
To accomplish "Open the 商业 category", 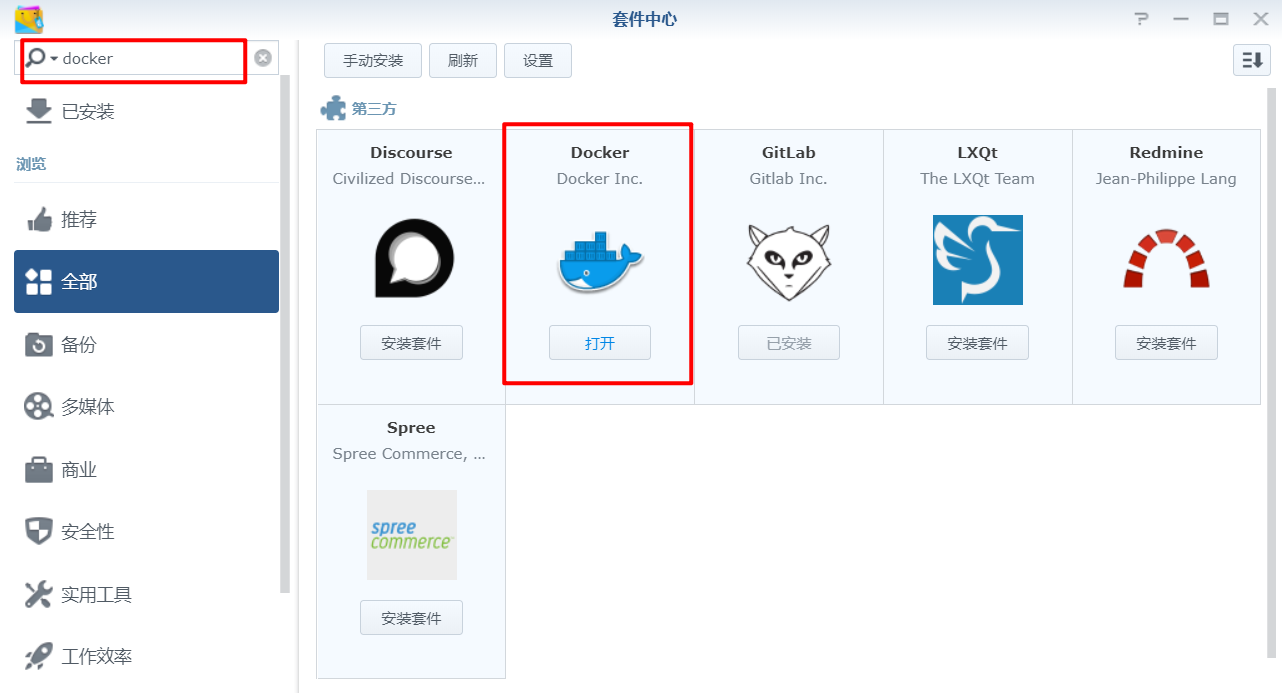I will (x=146, y=469).
